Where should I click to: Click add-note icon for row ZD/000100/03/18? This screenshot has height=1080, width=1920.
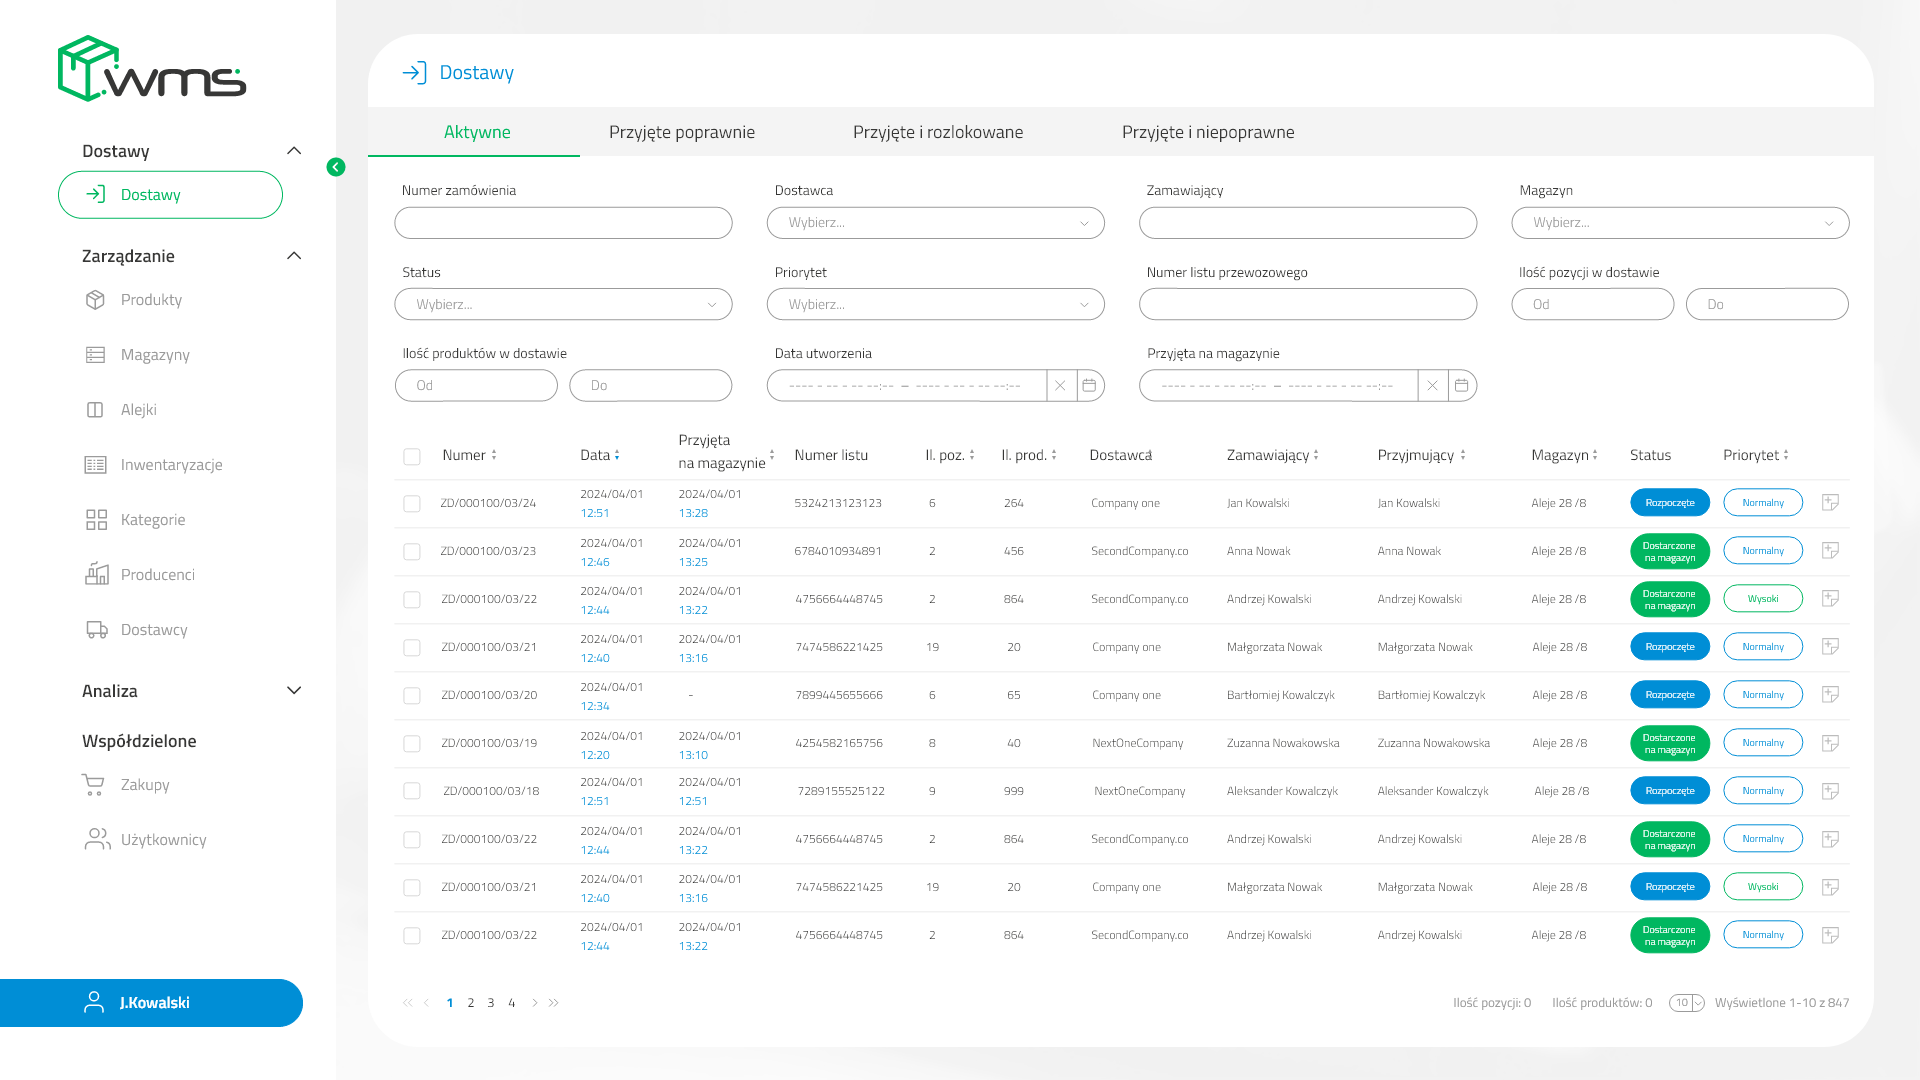[x=1830, y=791]
